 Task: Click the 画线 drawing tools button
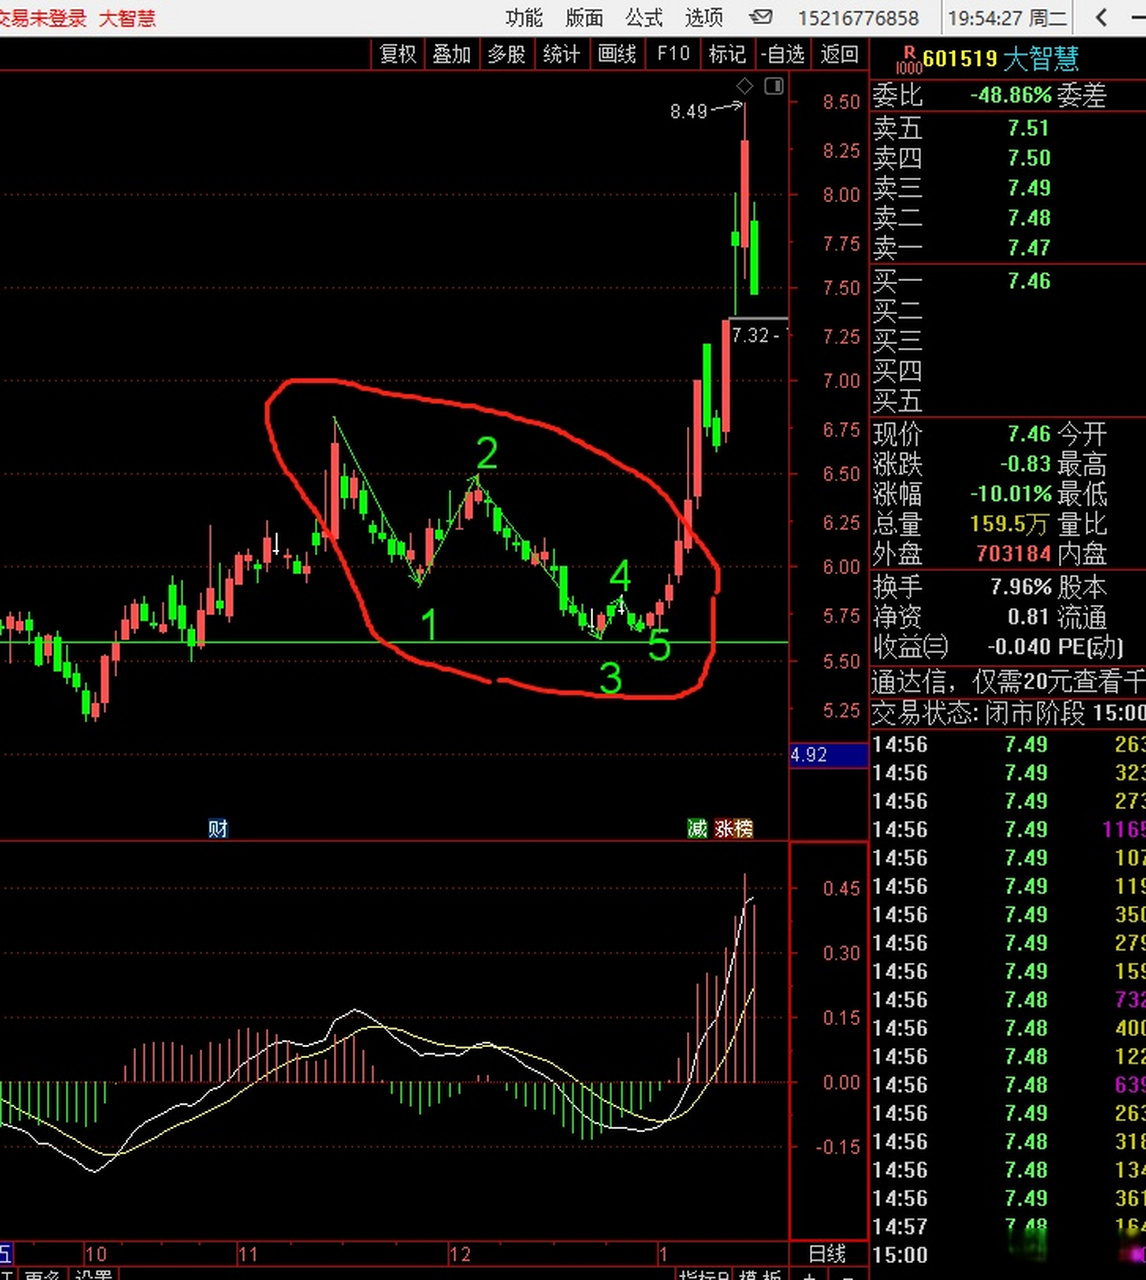pyautogui.click(x=617, y=54)
